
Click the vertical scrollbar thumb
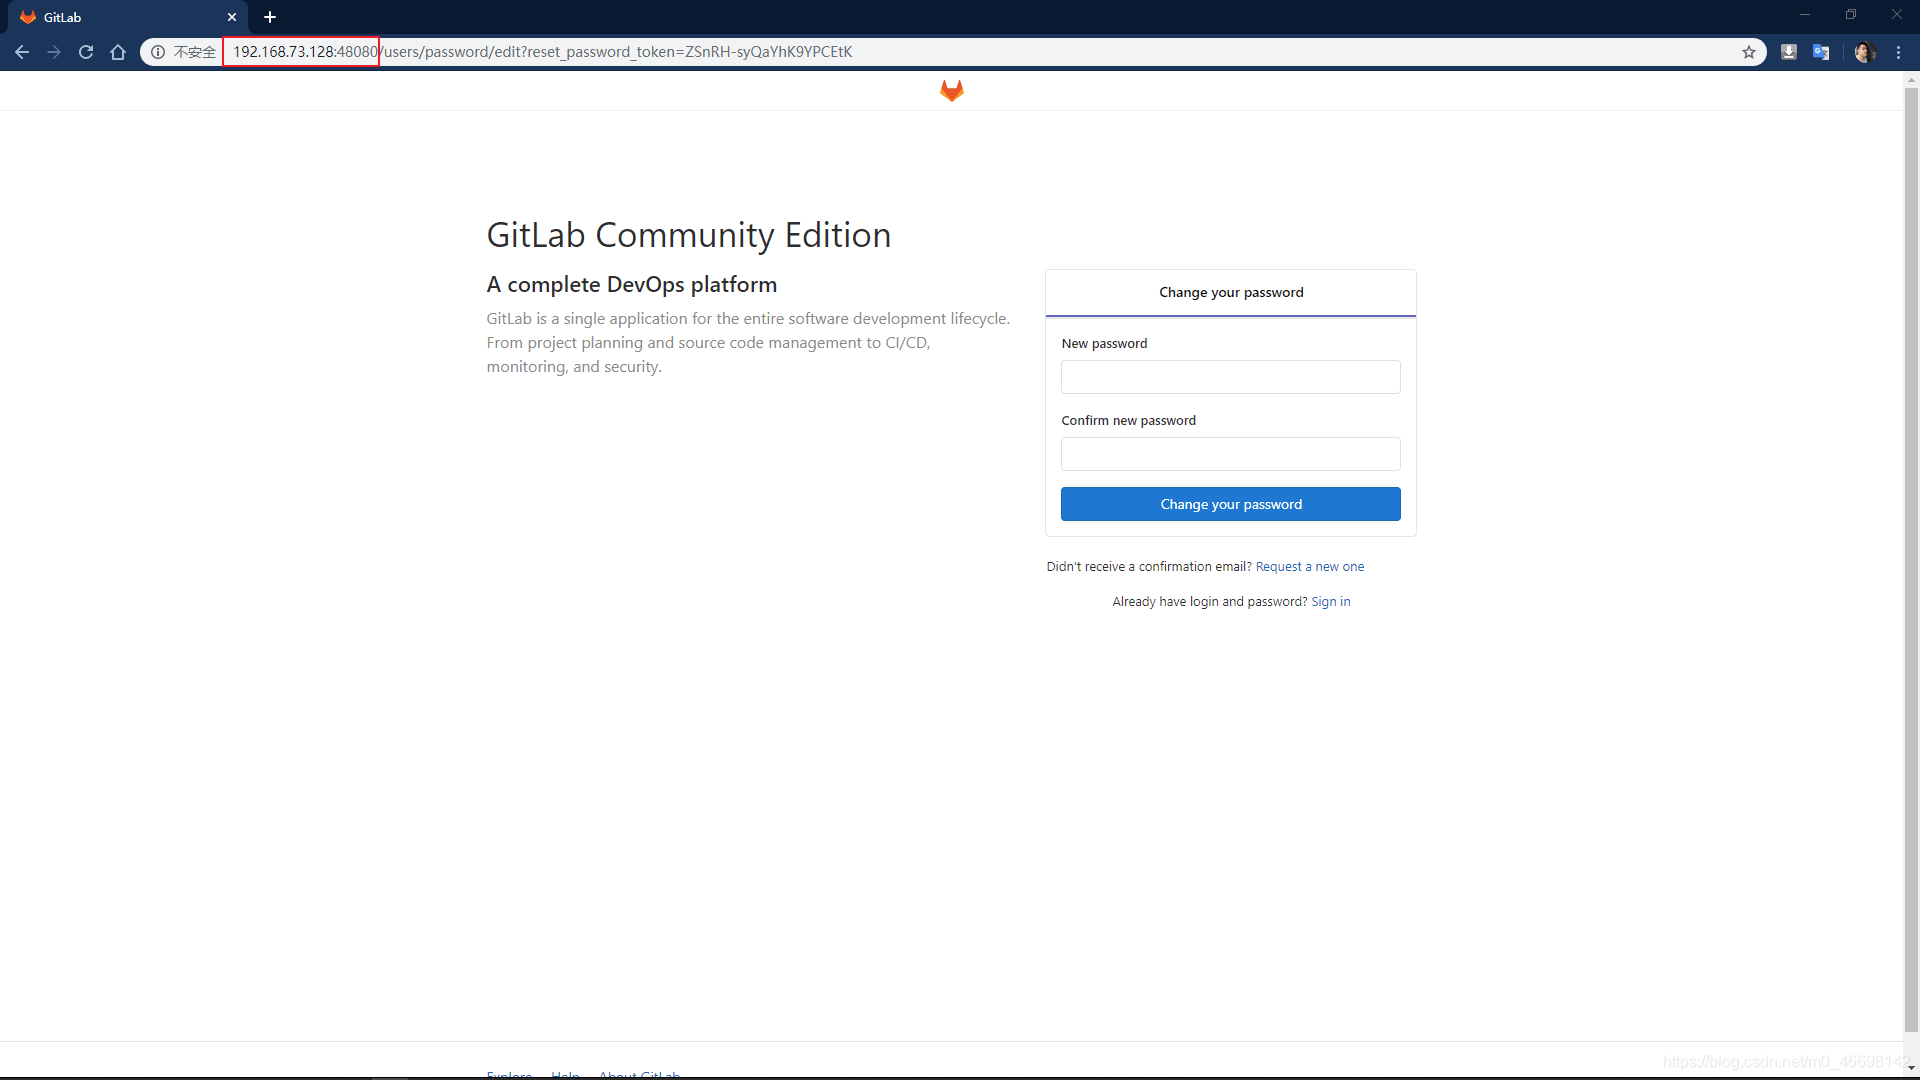(x=1911, y=560)
